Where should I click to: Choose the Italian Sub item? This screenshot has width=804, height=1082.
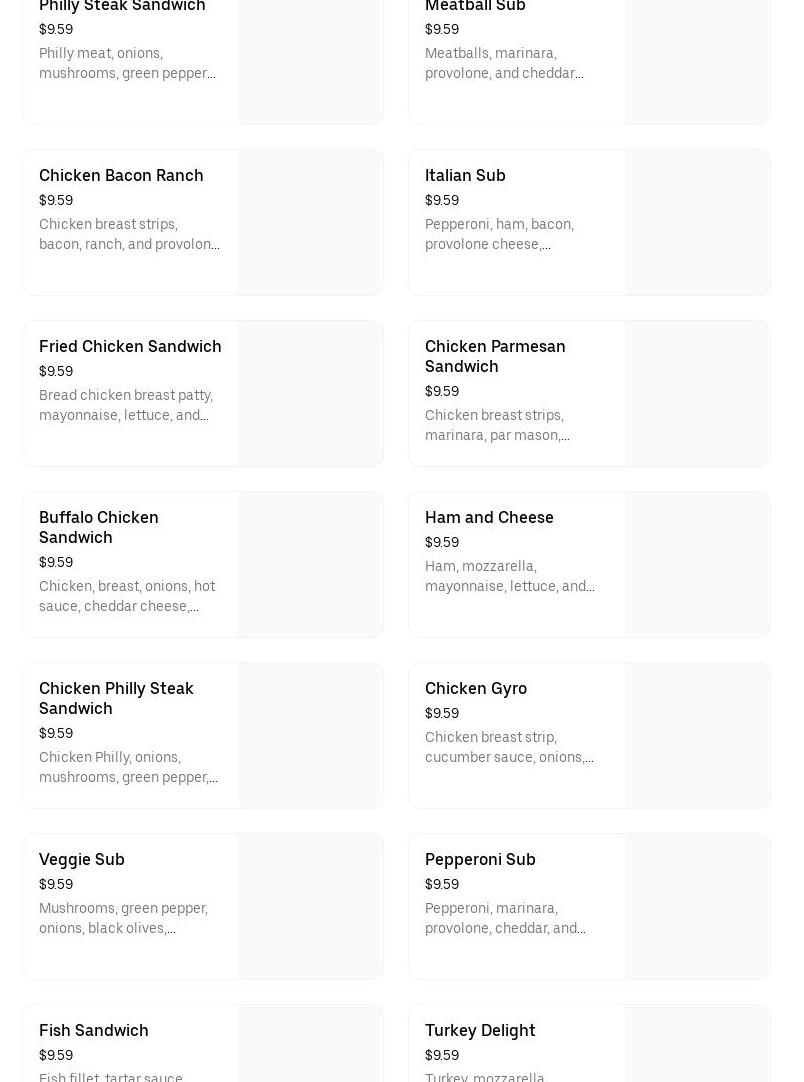pyautogui.click(x=589, y=222)
